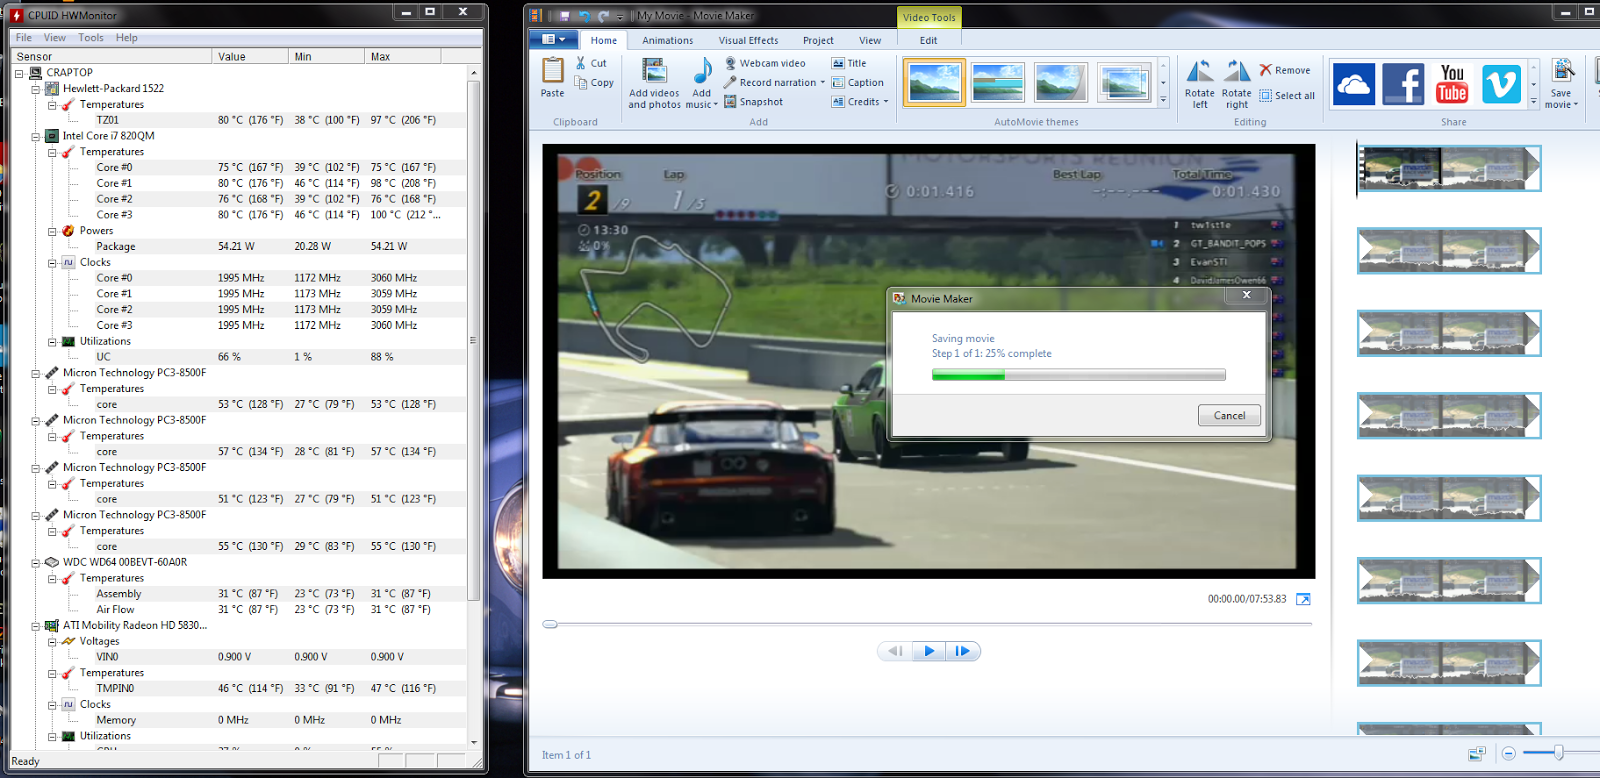Viewport: 1600px width, 778px height.
Task: Collapse Intel Core i7 820QM node
Action: [36, 136]
